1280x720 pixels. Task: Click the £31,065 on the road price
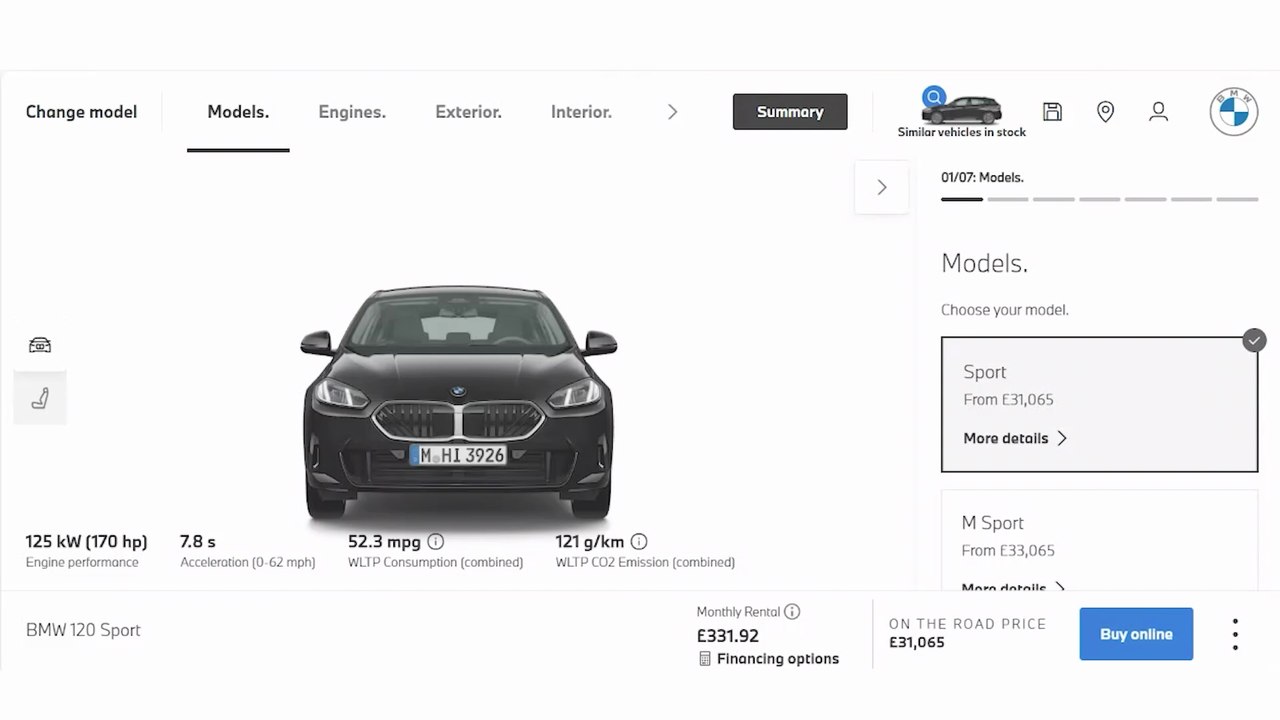[x=917, y=643]
